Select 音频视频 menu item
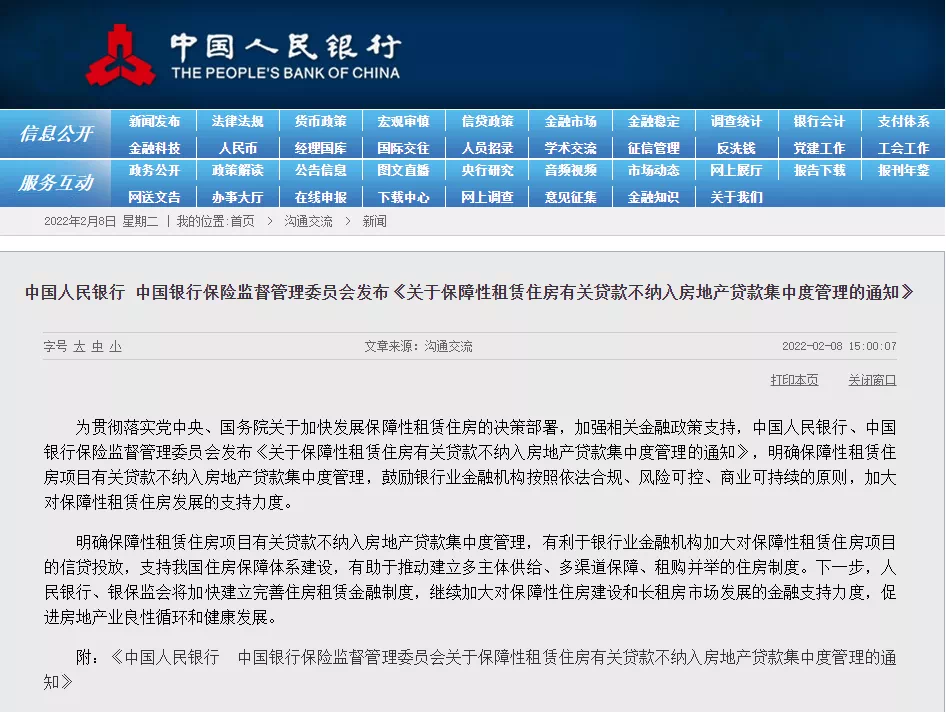 [571, 171]
